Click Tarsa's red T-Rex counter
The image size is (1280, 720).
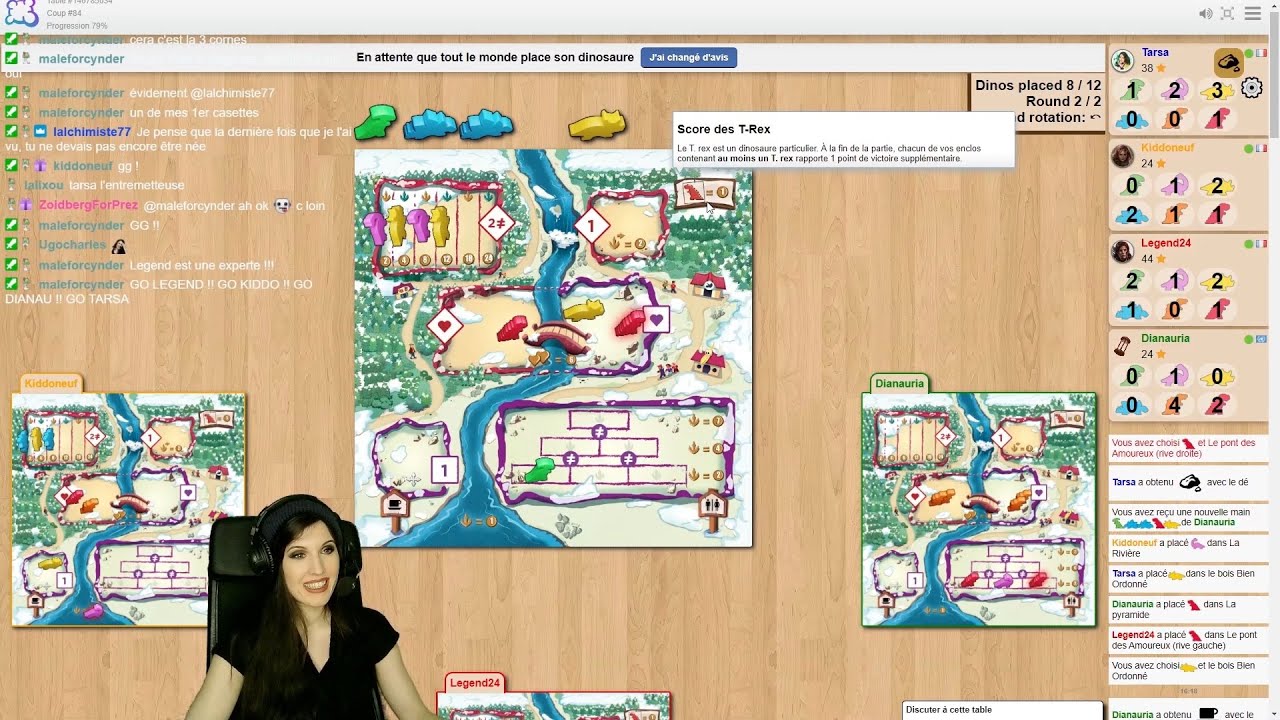pos(1217,120)
